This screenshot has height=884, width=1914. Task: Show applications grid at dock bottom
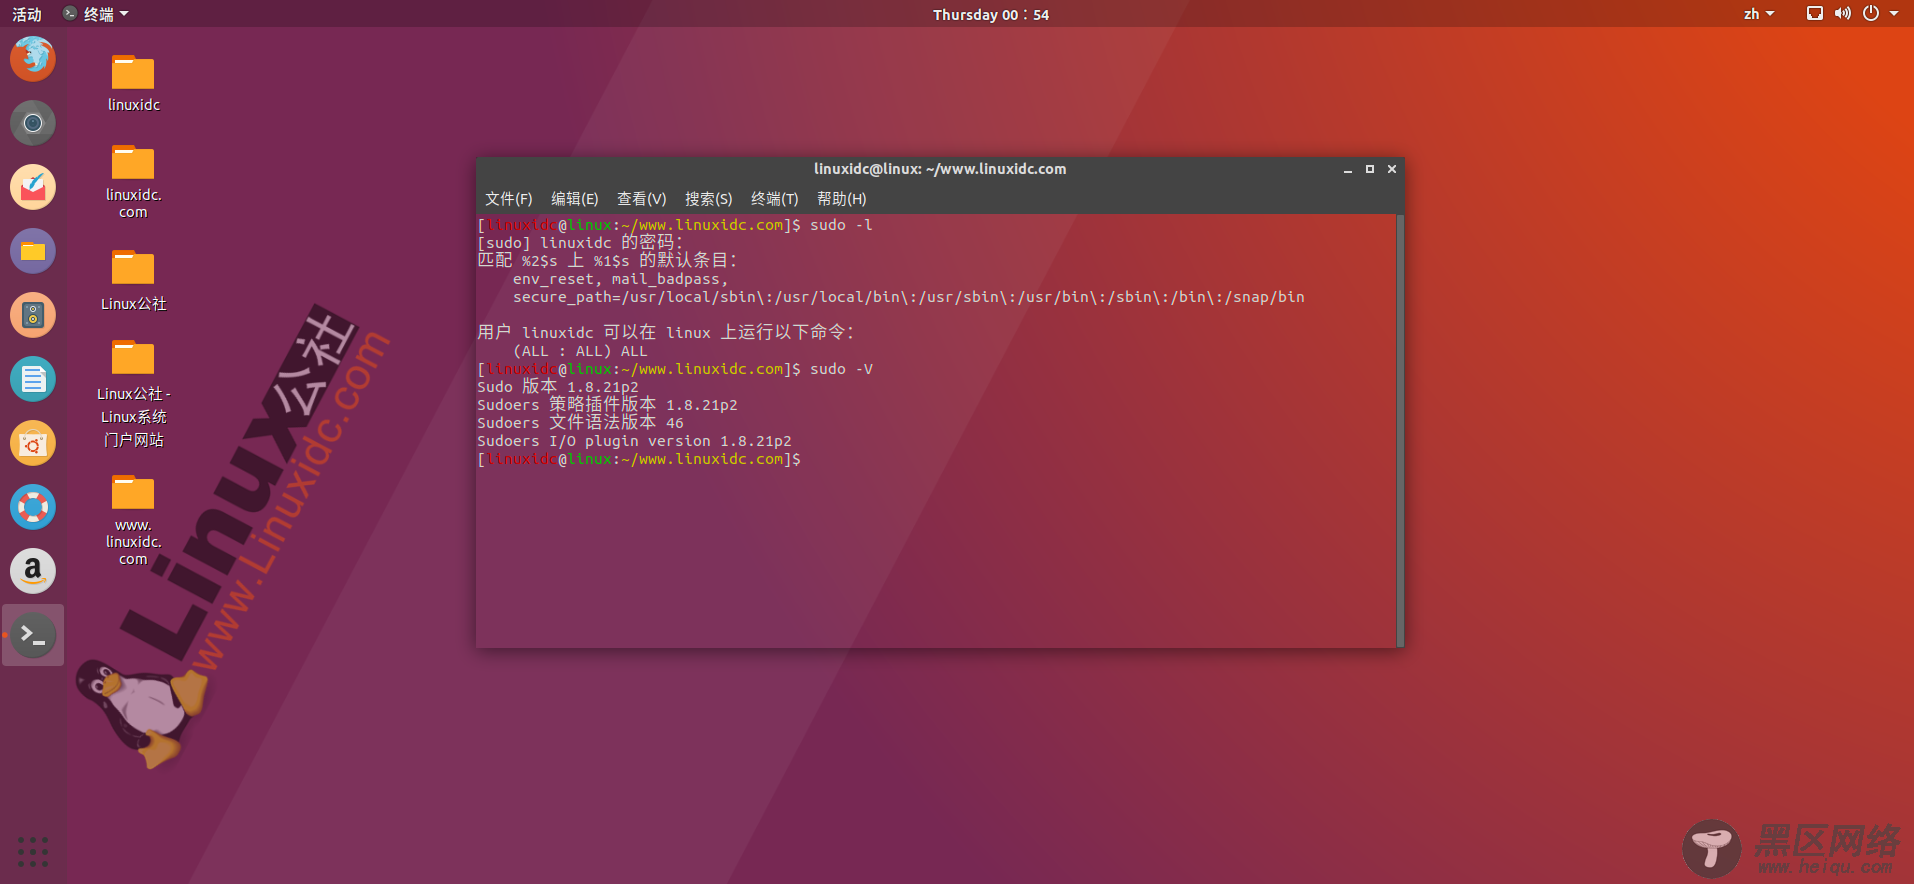coord(33,852)
